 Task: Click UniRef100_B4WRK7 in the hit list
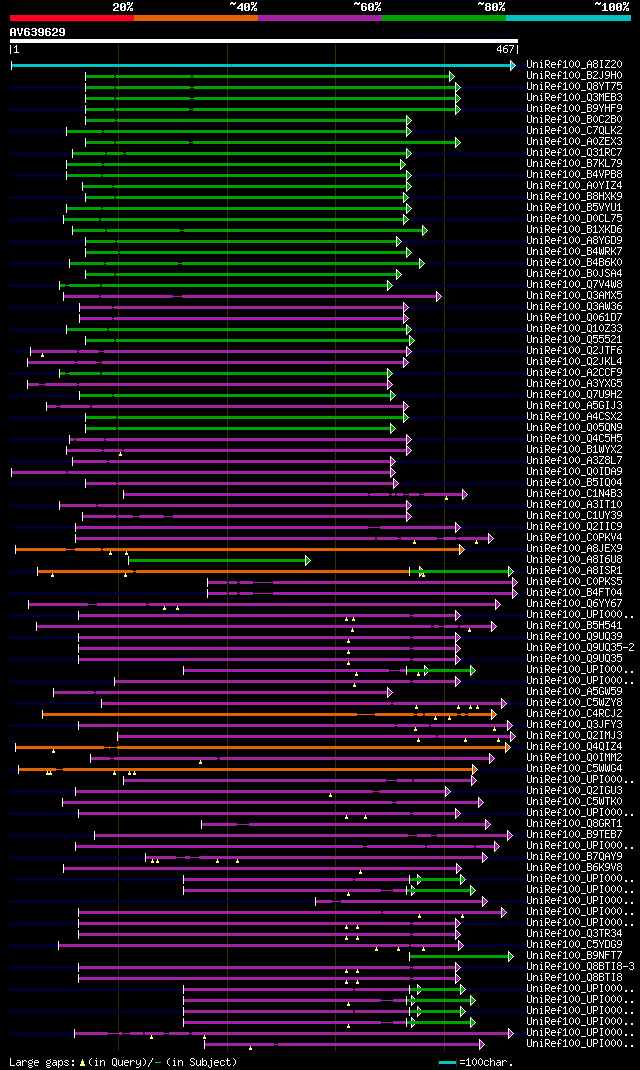click(574, 252)
